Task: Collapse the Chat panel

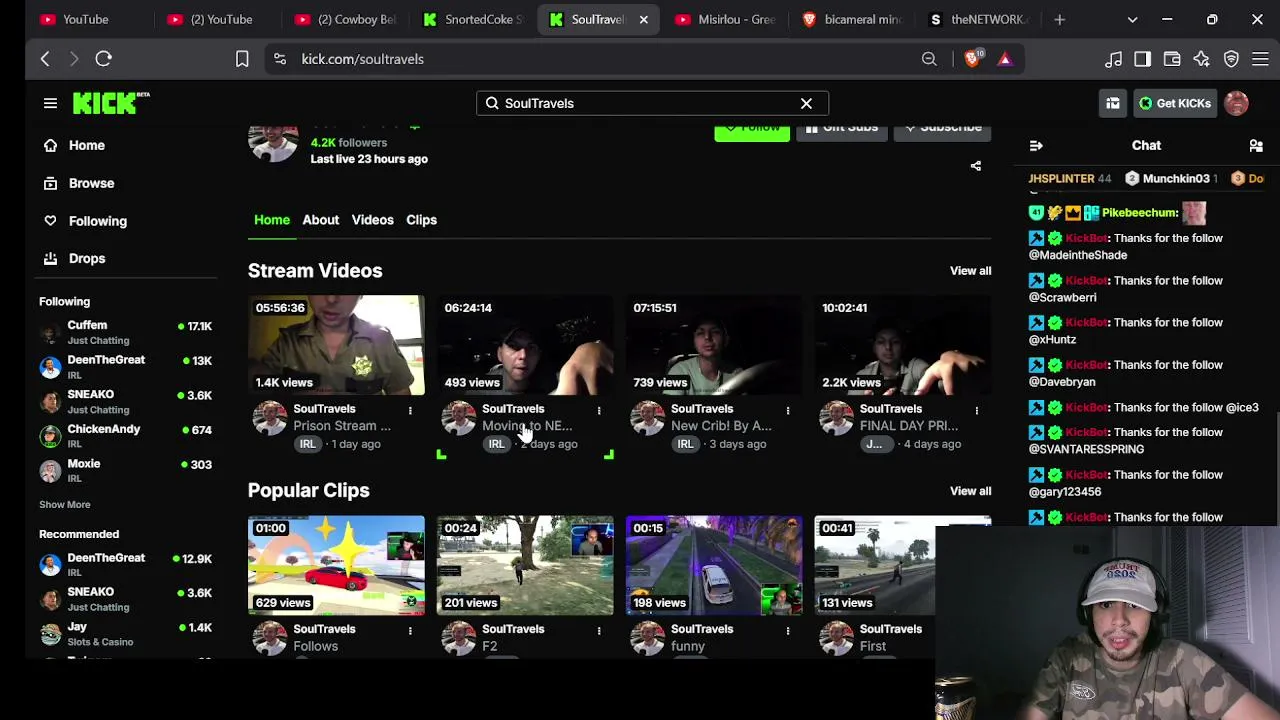Action: (1036, 146)
